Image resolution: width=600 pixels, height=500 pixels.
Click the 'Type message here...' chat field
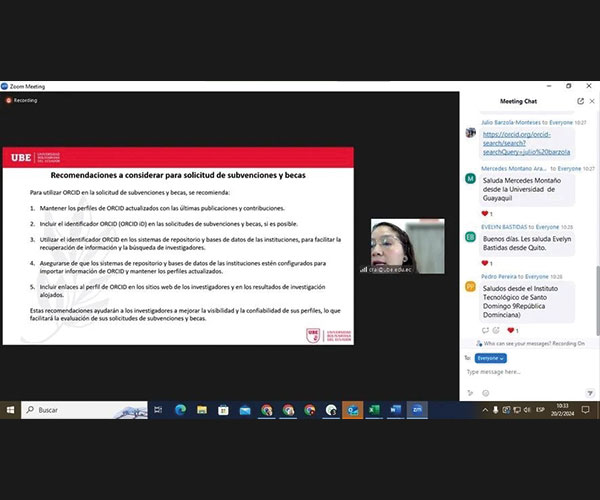(528, 372)
